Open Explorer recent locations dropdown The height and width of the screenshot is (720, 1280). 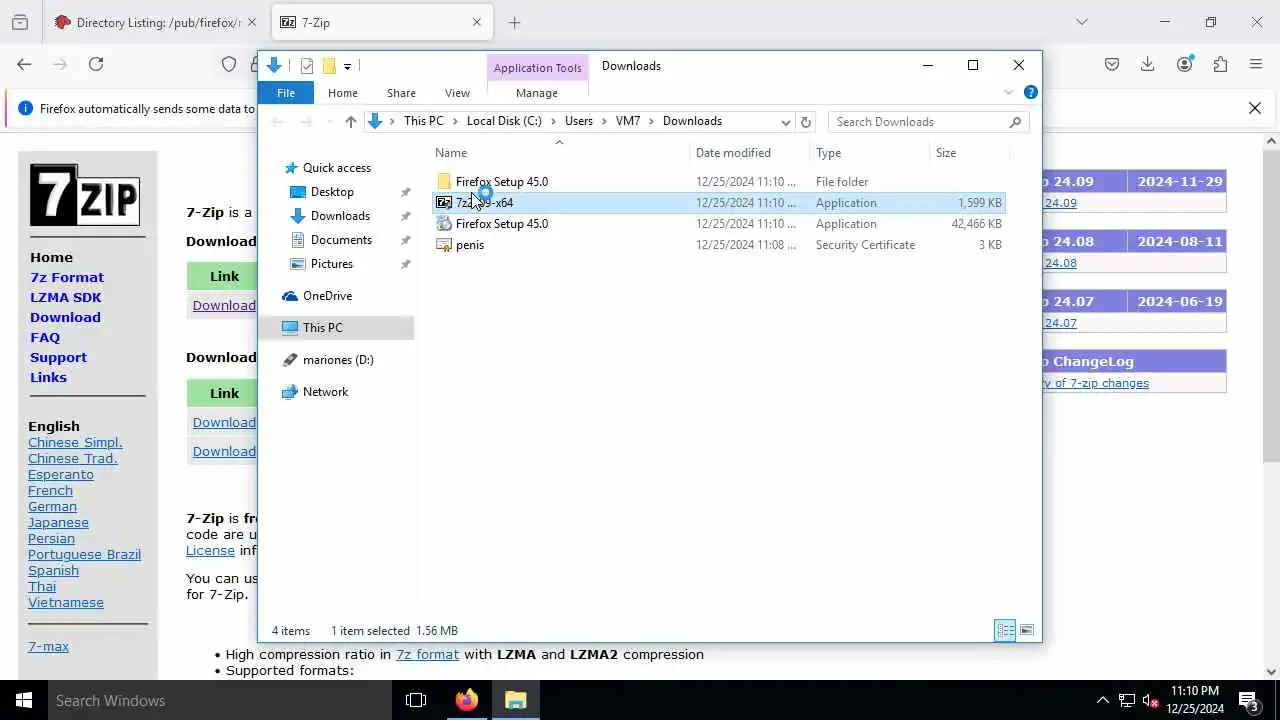[328, 122]
